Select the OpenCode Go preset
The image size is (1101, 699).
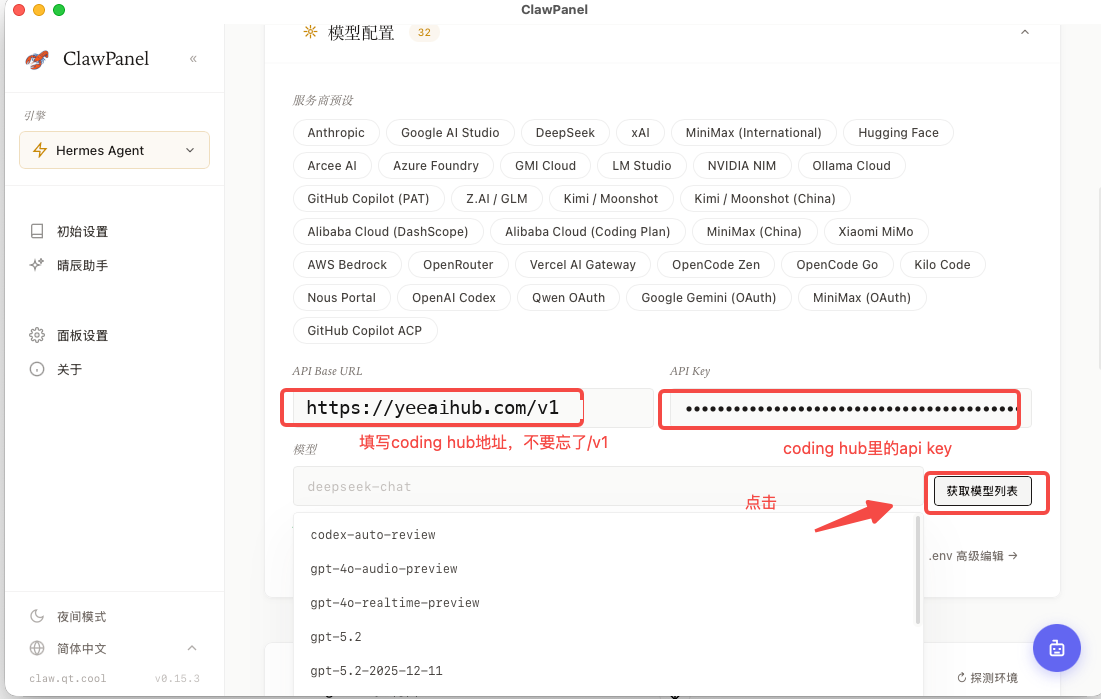click(x=837, y=265)
